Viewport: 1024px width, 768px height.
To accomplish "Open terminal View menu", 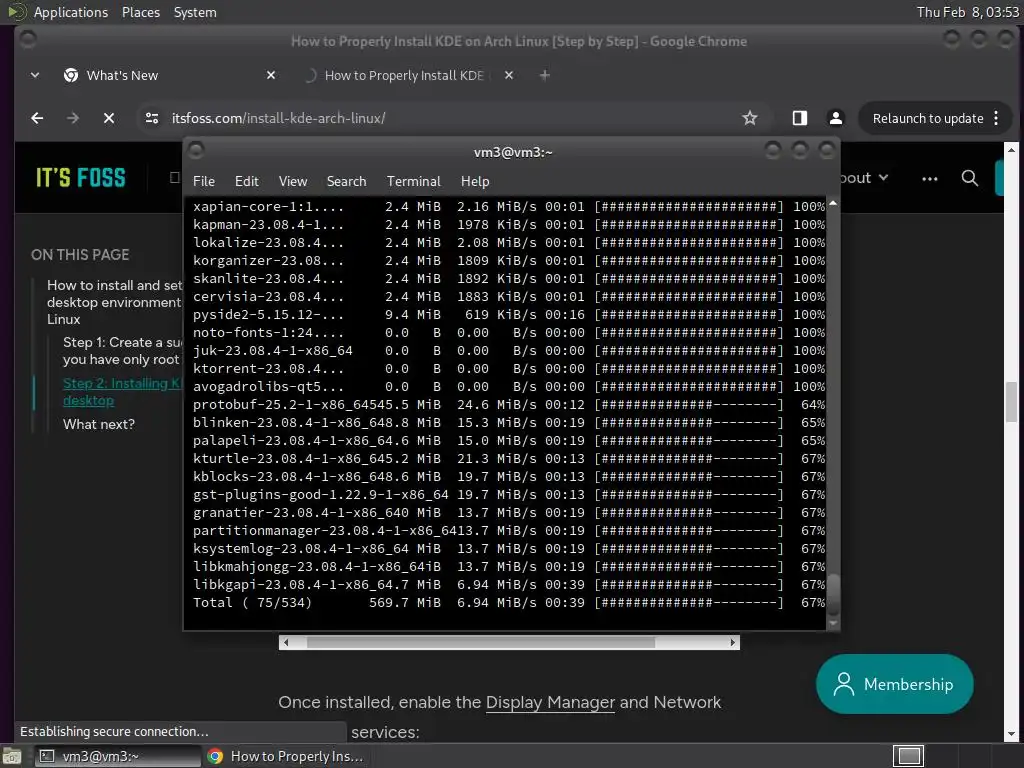I will click(x=293, y=181).
